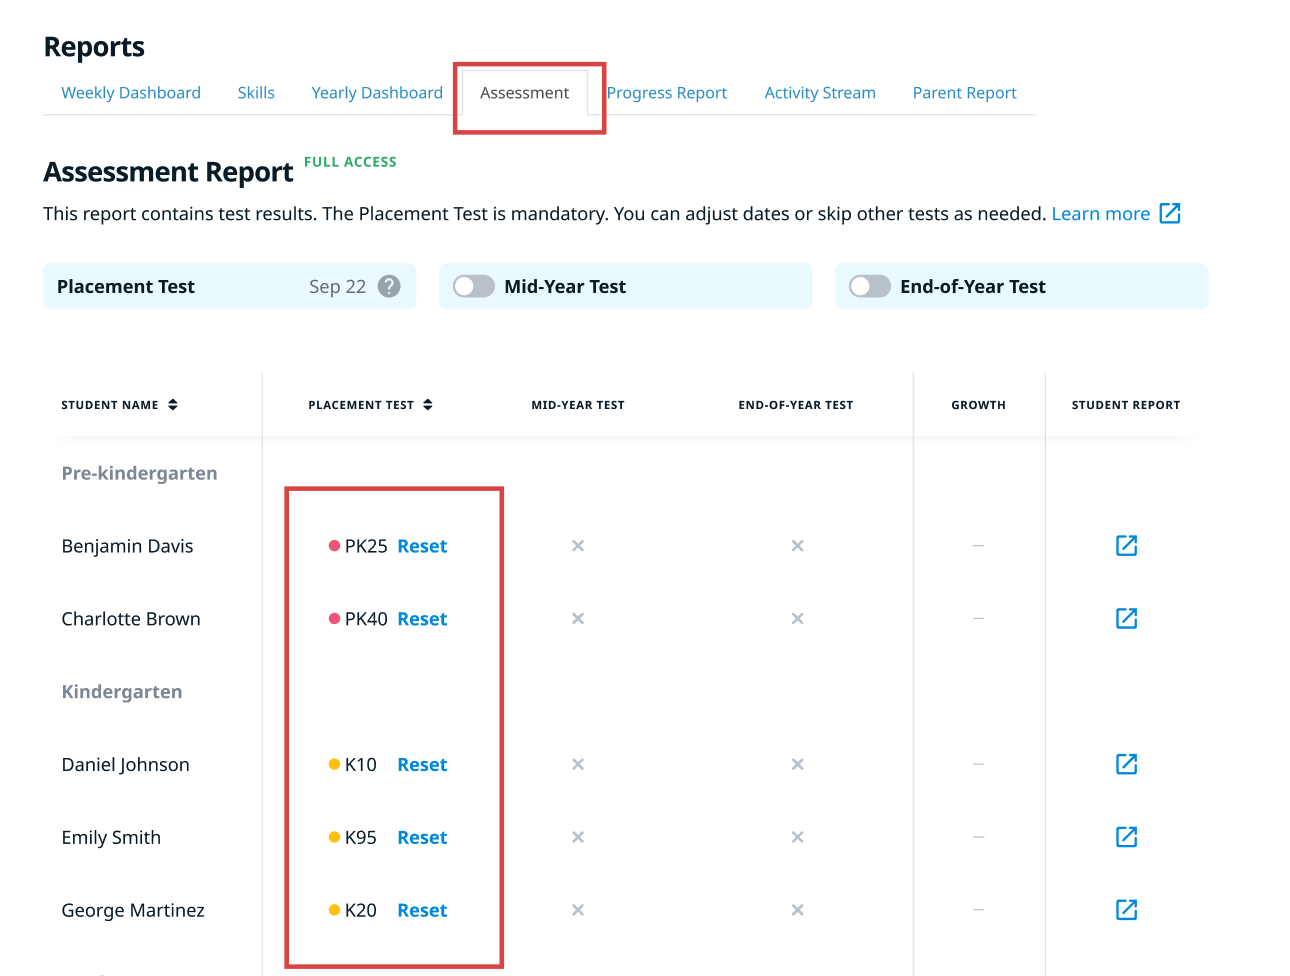Reset Benjamin Davis's PK25 placement test
Viewport: 1290px width, 976px height.
point(422,547)
